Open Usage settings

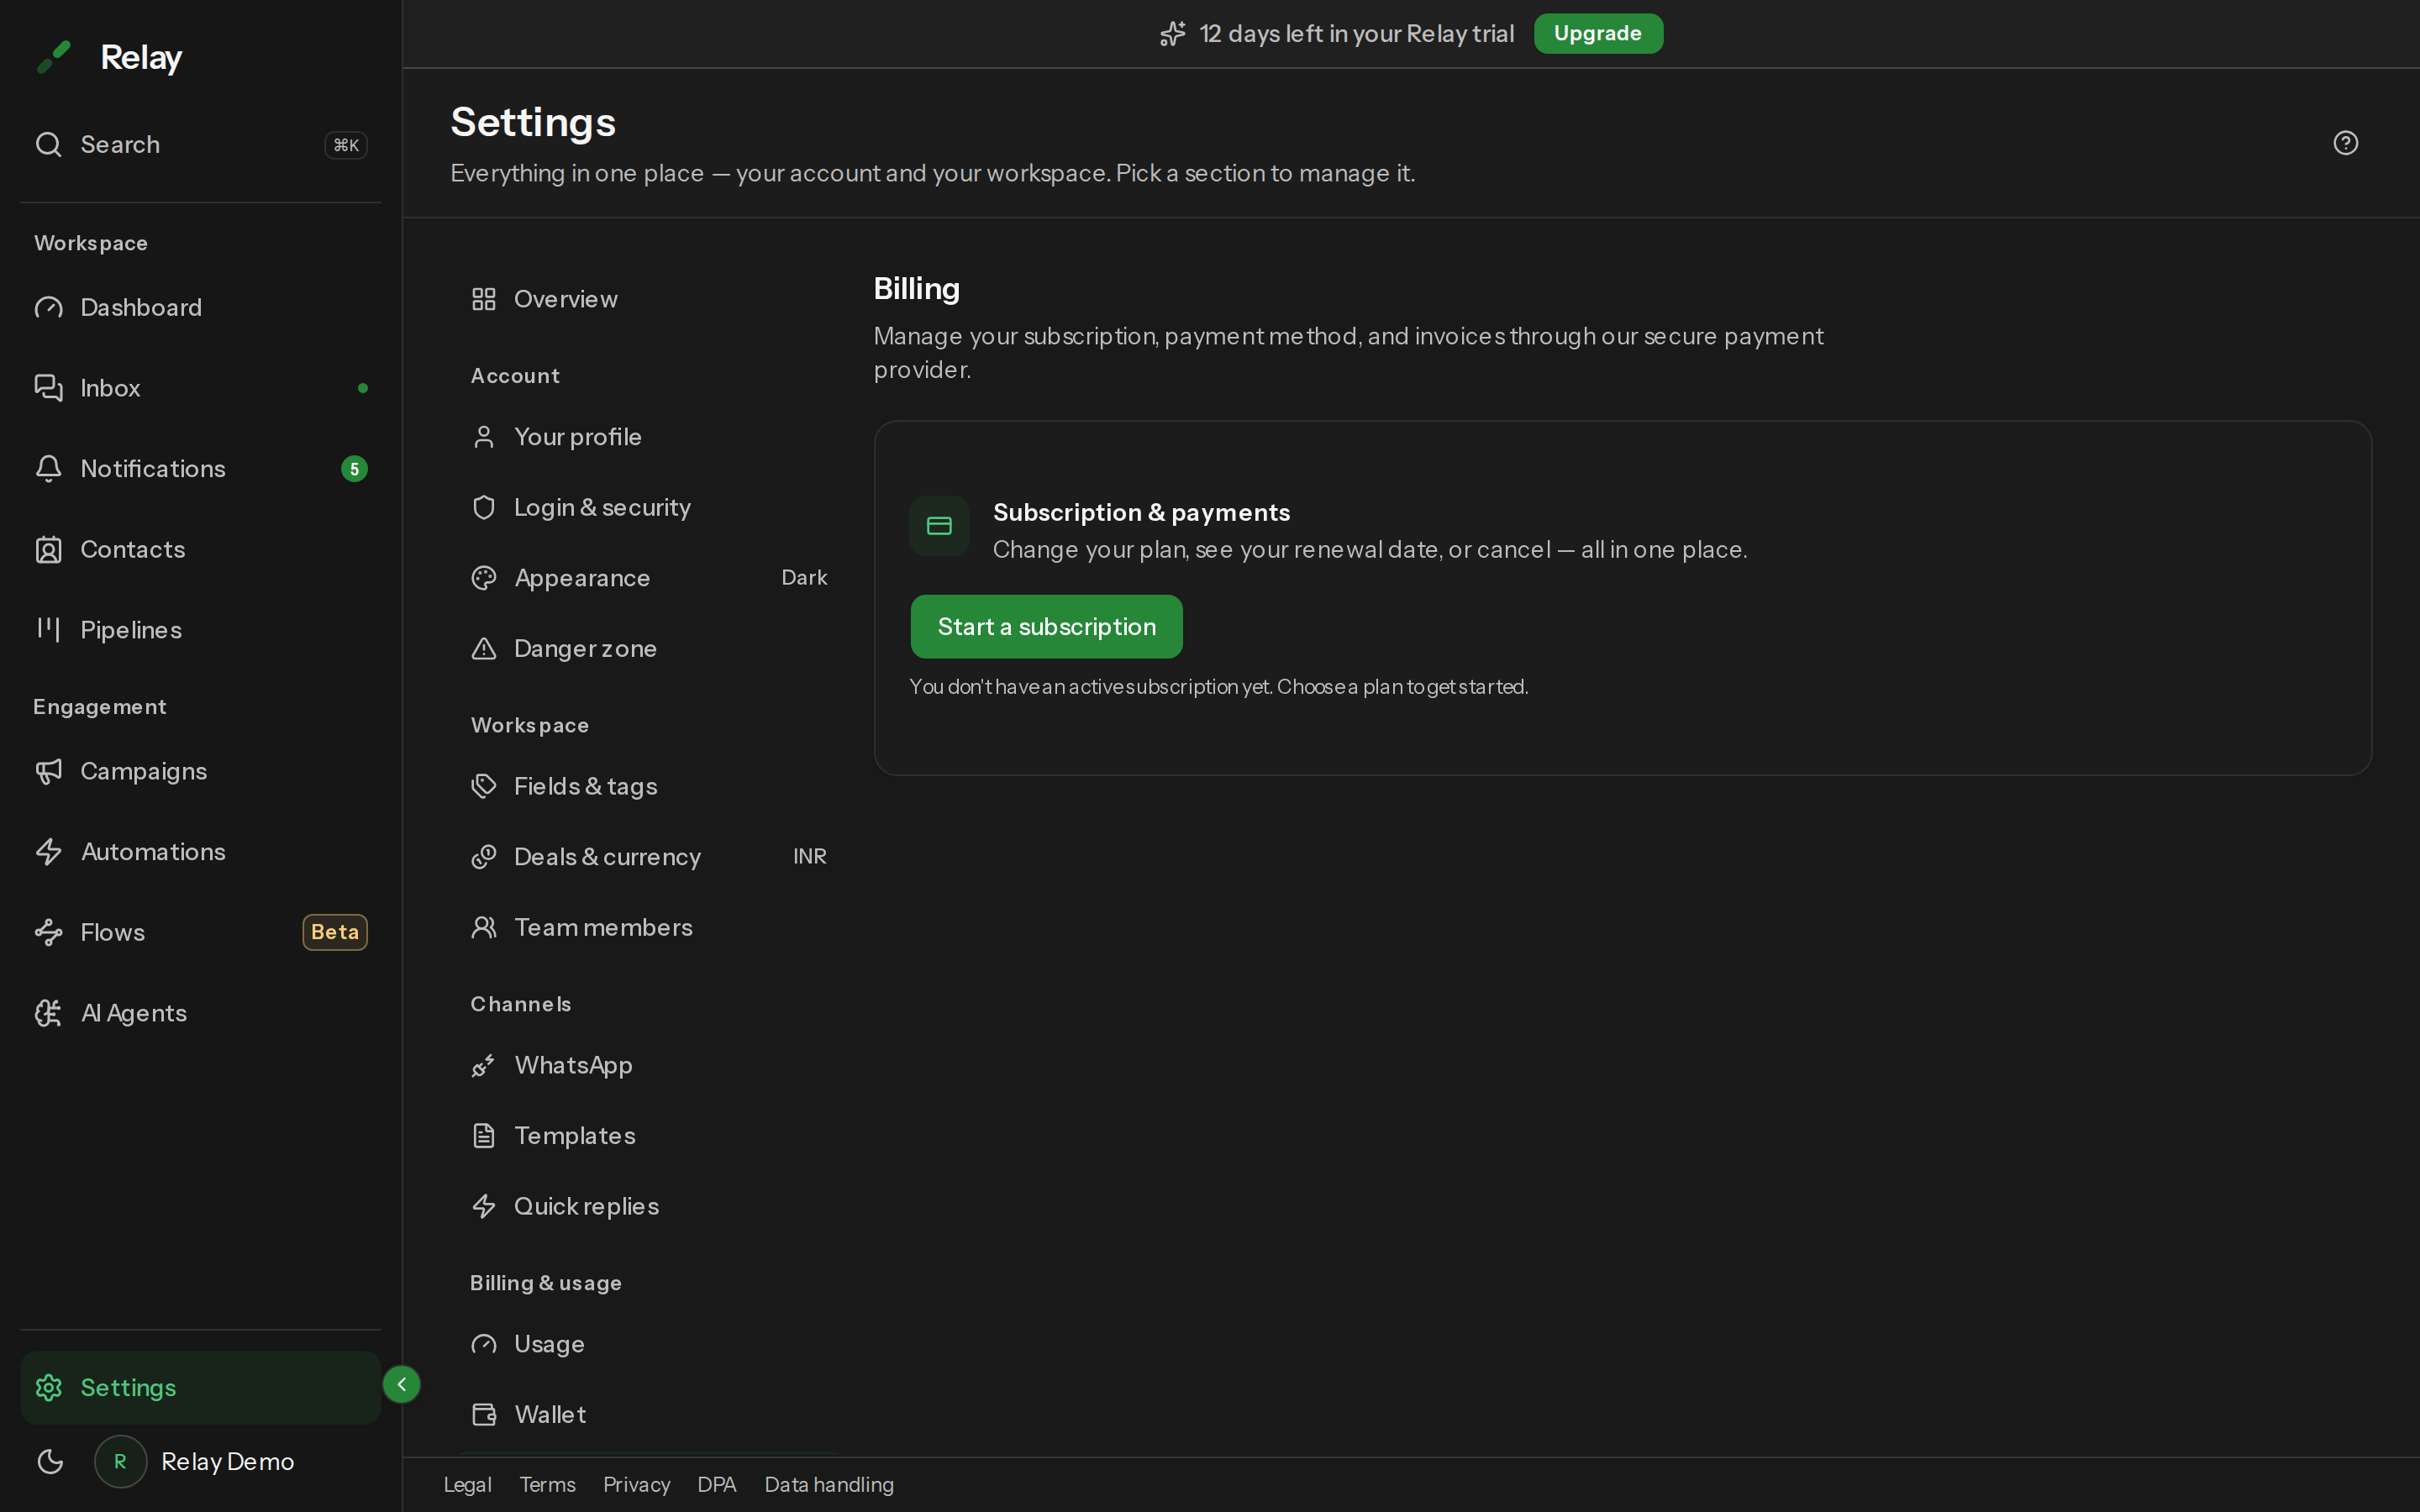pos(649,1344)
